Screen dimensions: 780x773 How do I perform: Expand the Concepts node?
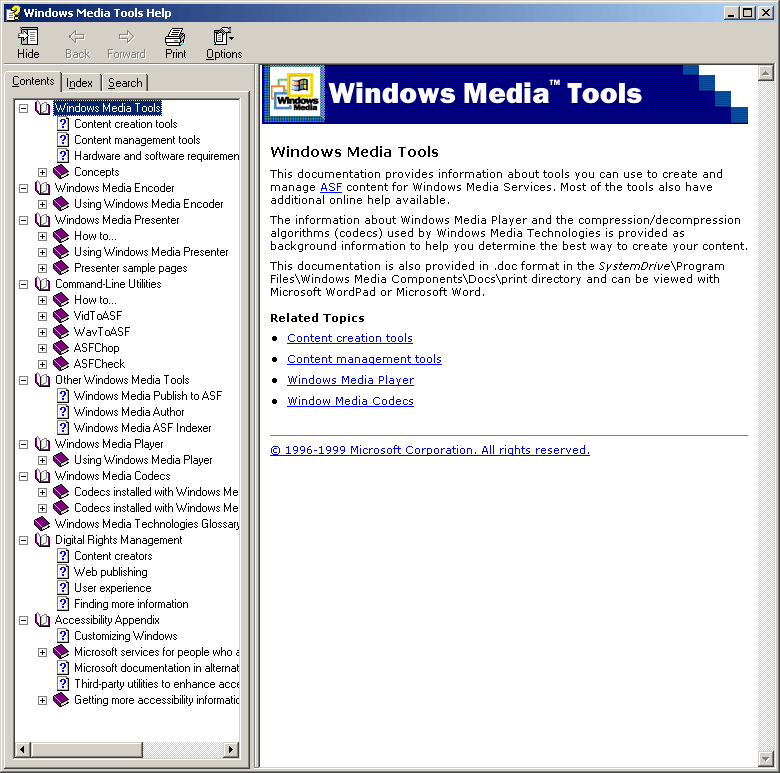coord(43,172)
